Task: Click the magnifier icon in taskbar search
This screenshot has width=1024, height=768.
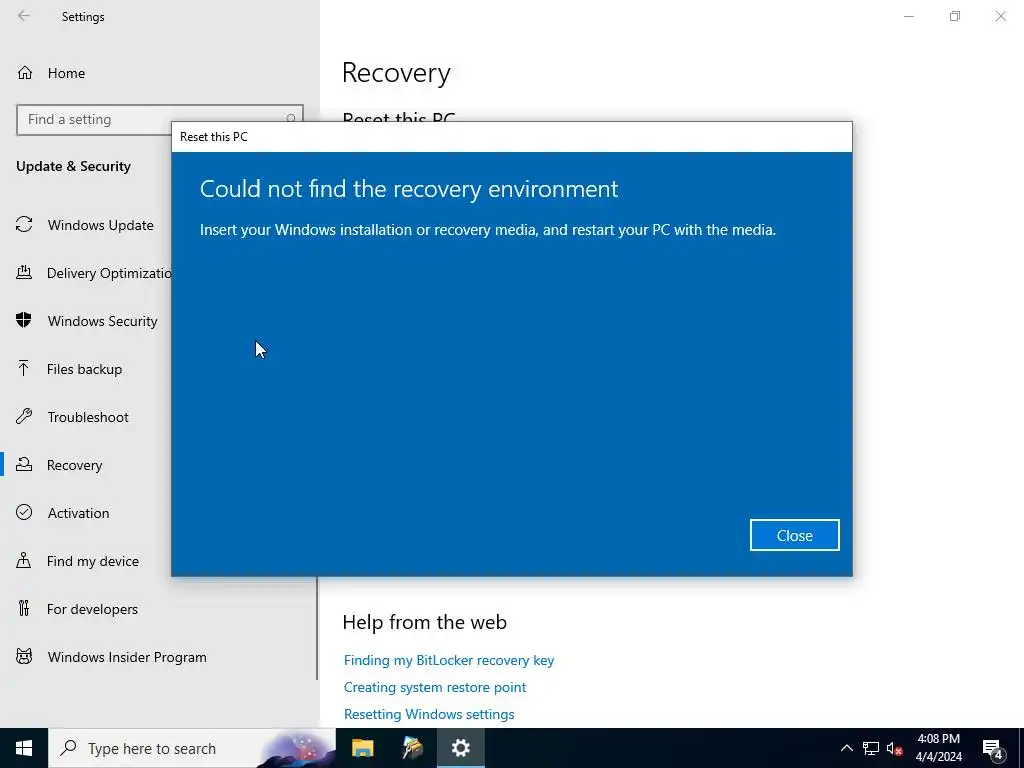Action: (68, 748)
